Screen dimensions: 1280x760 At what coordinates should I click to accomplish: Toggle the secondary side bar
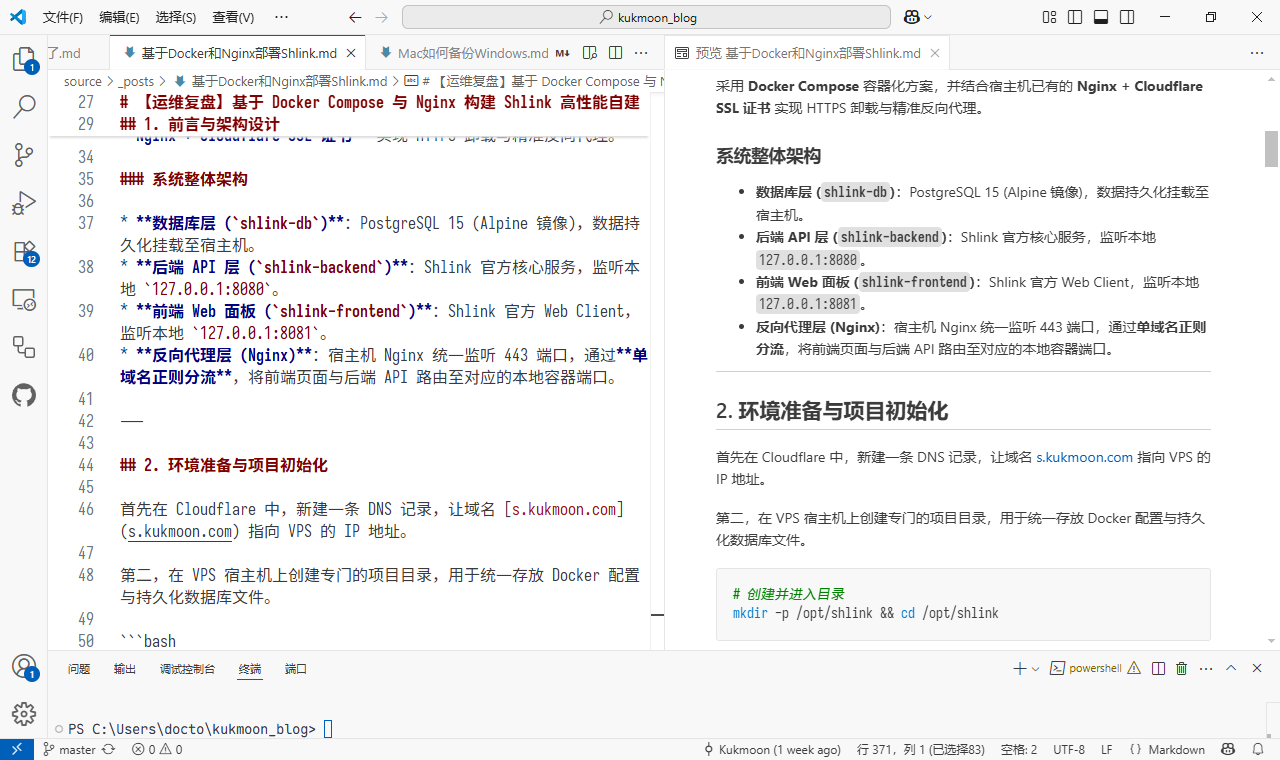click(1127, 17)
